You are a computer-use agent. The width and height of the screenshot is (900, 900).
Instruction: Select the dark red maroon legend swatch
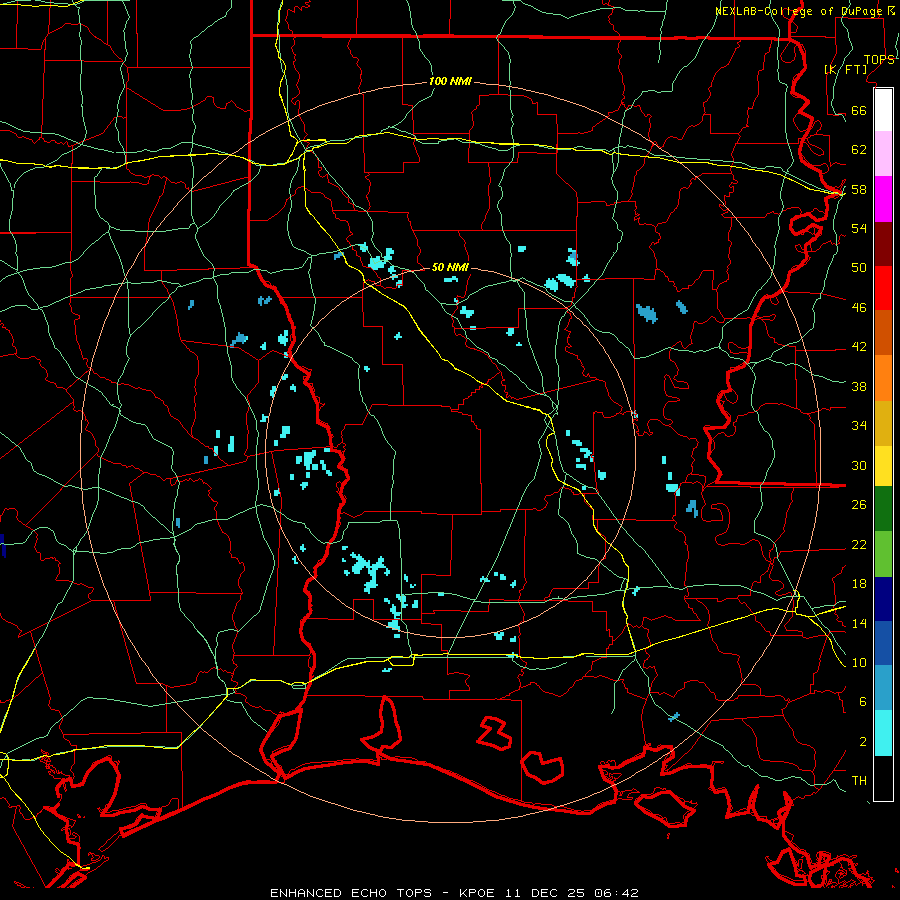883,244
